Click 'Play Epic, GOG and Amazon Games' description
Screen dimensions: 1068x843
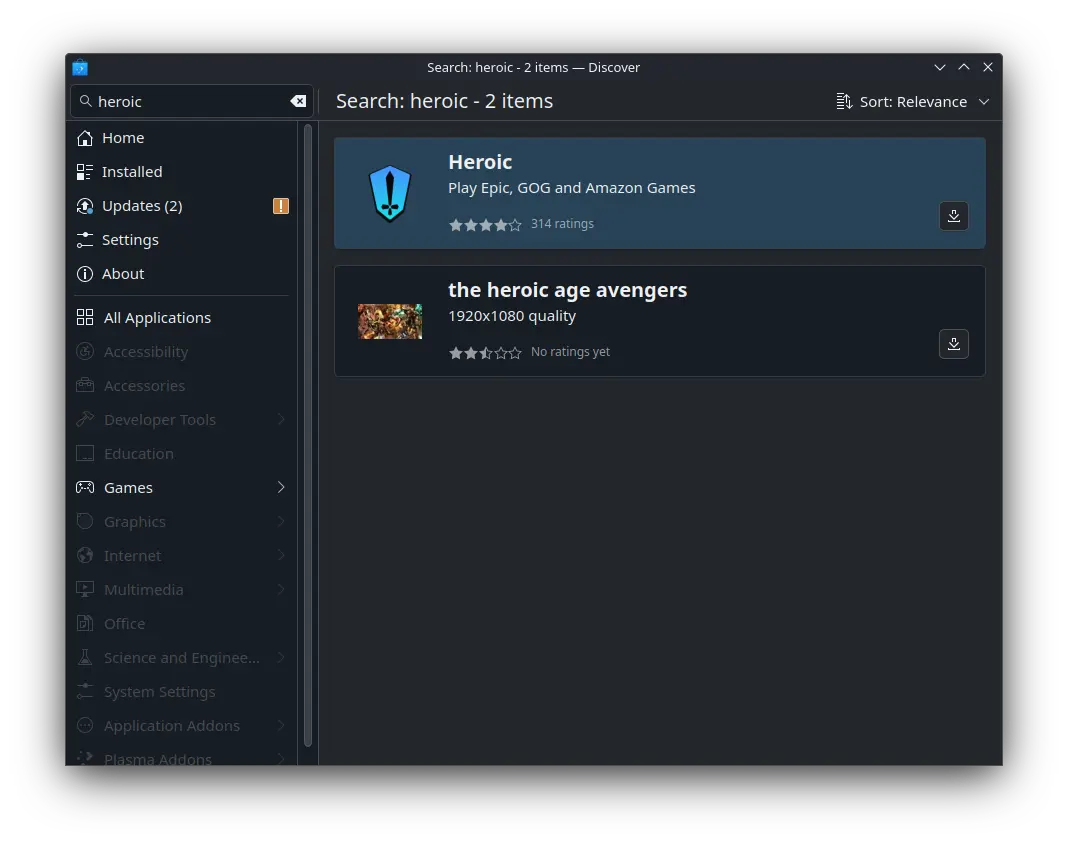click(571, 188)
